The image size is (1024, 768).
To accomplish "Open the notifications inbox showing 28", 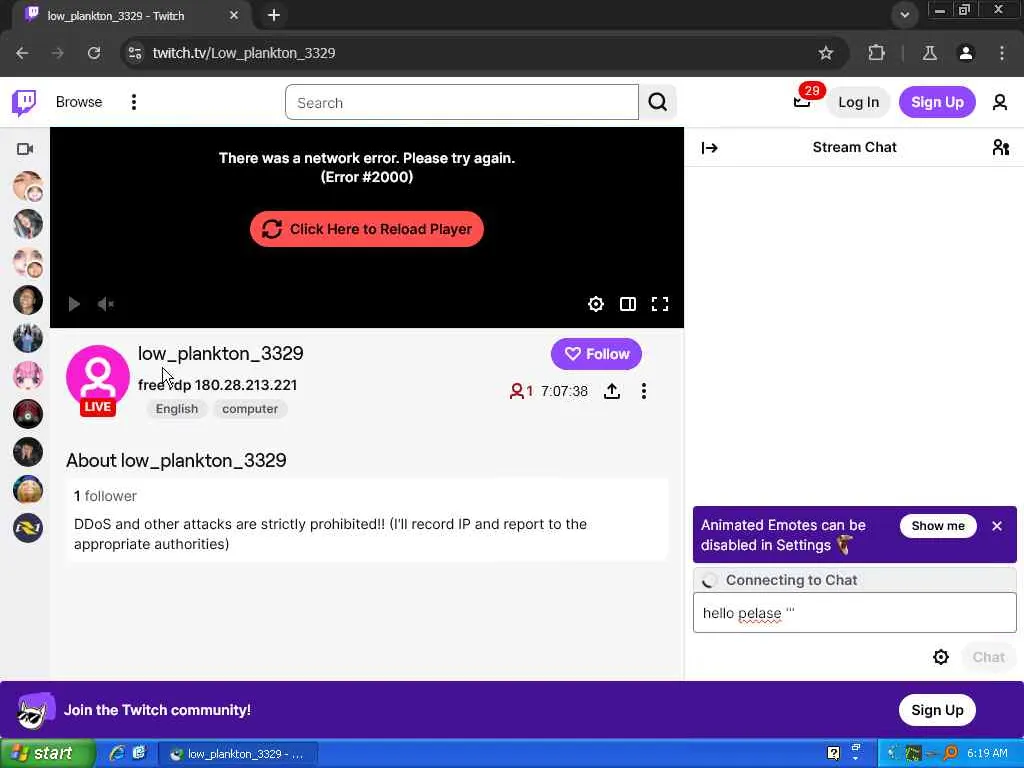I will pos(803,101).
